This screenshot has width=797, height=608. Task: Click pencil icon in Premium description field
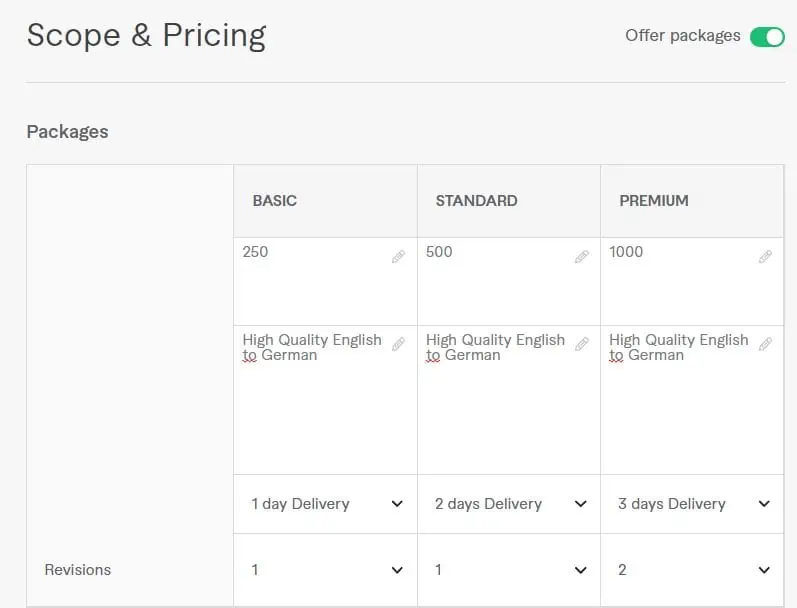coord(765,344)
